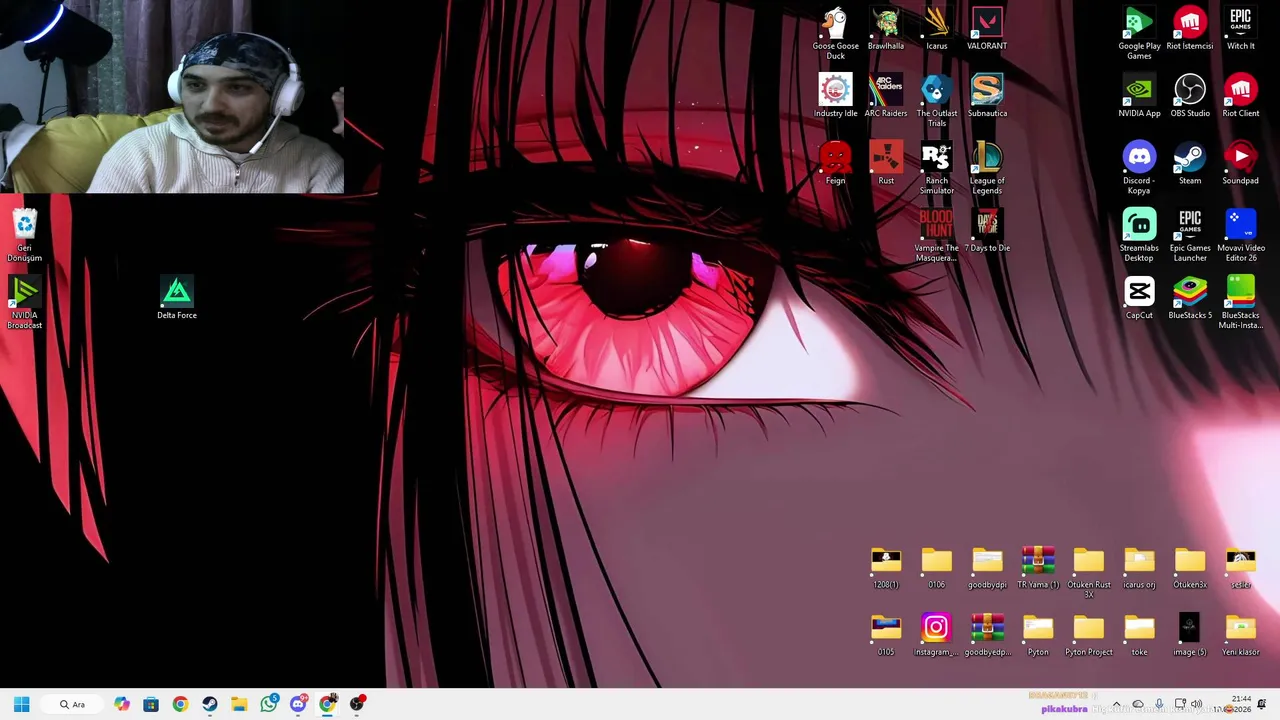Image resolution: width=1280 pixels, height=720 pixels.
Task: Select Movavi Video Editor 26 icon
Action: click(x=1240, y=235)
